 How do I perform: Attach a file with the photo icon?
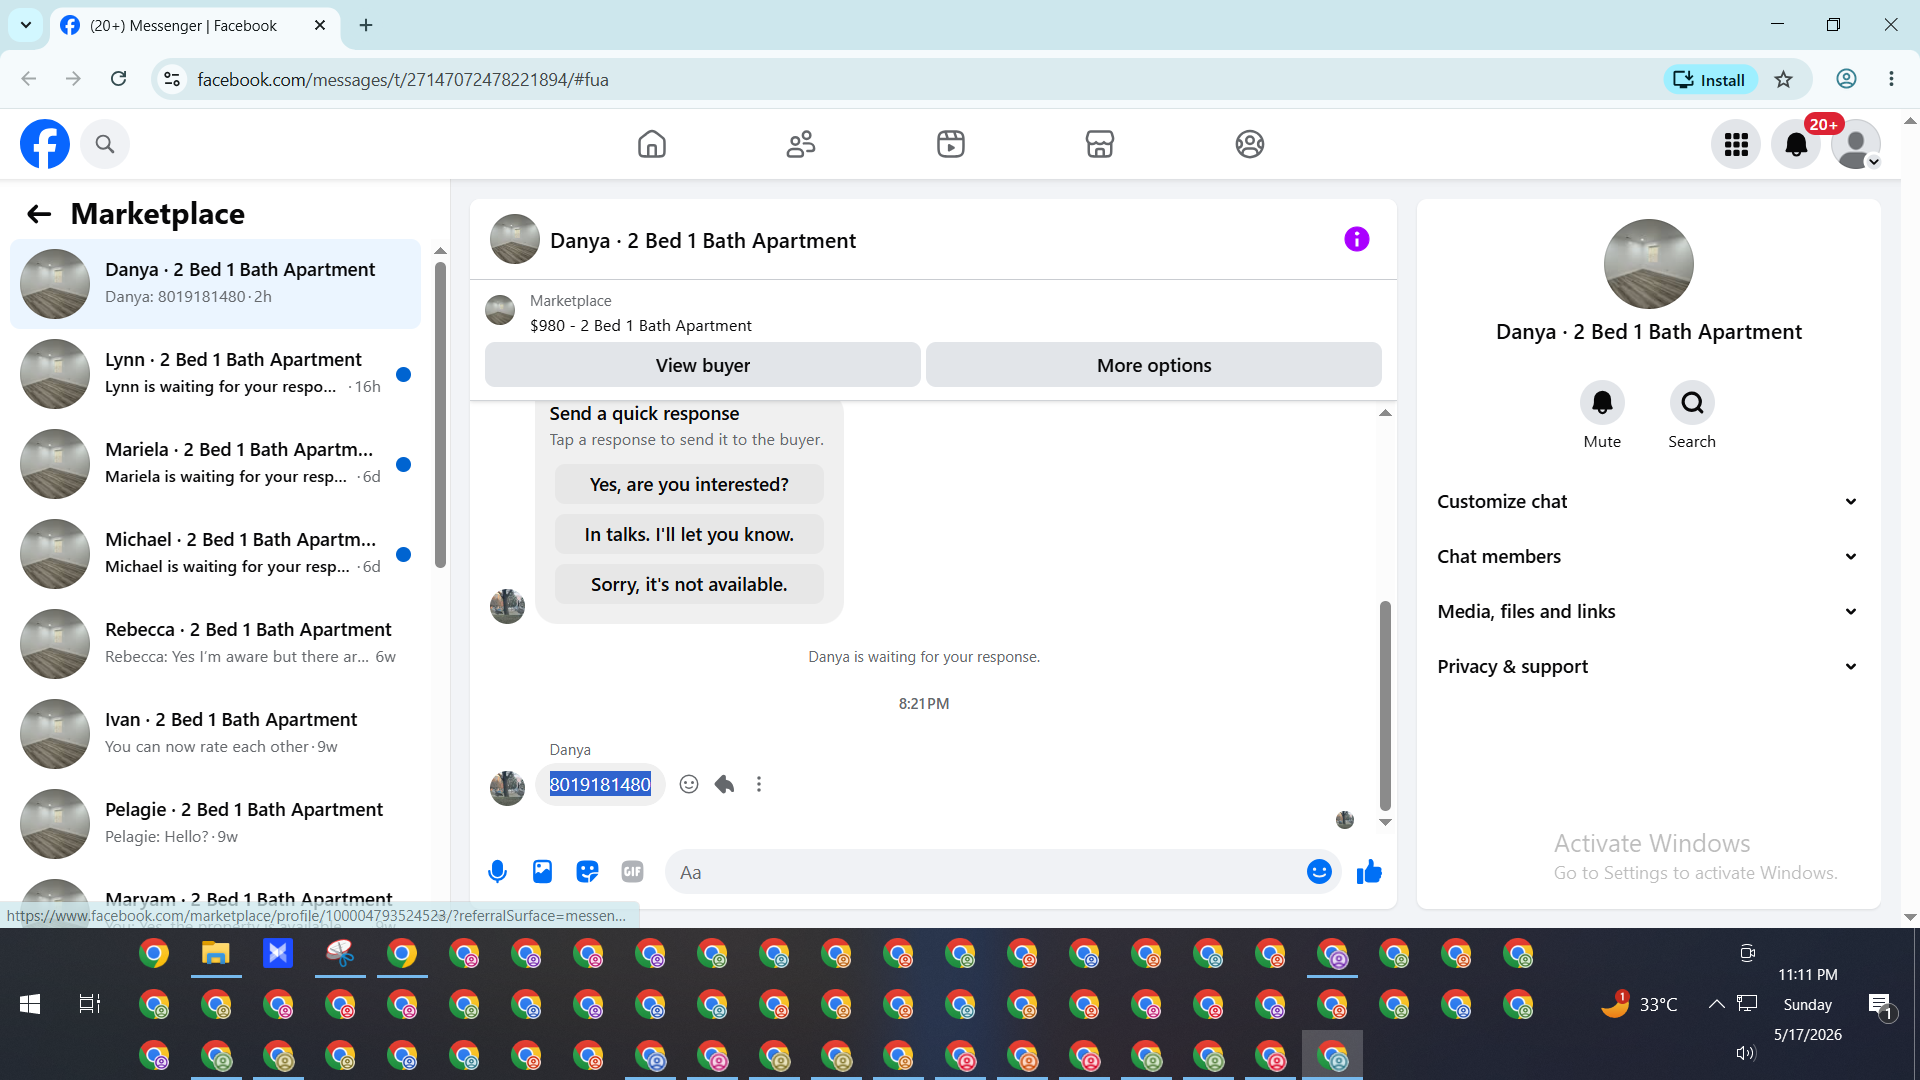tap(542, 872)
